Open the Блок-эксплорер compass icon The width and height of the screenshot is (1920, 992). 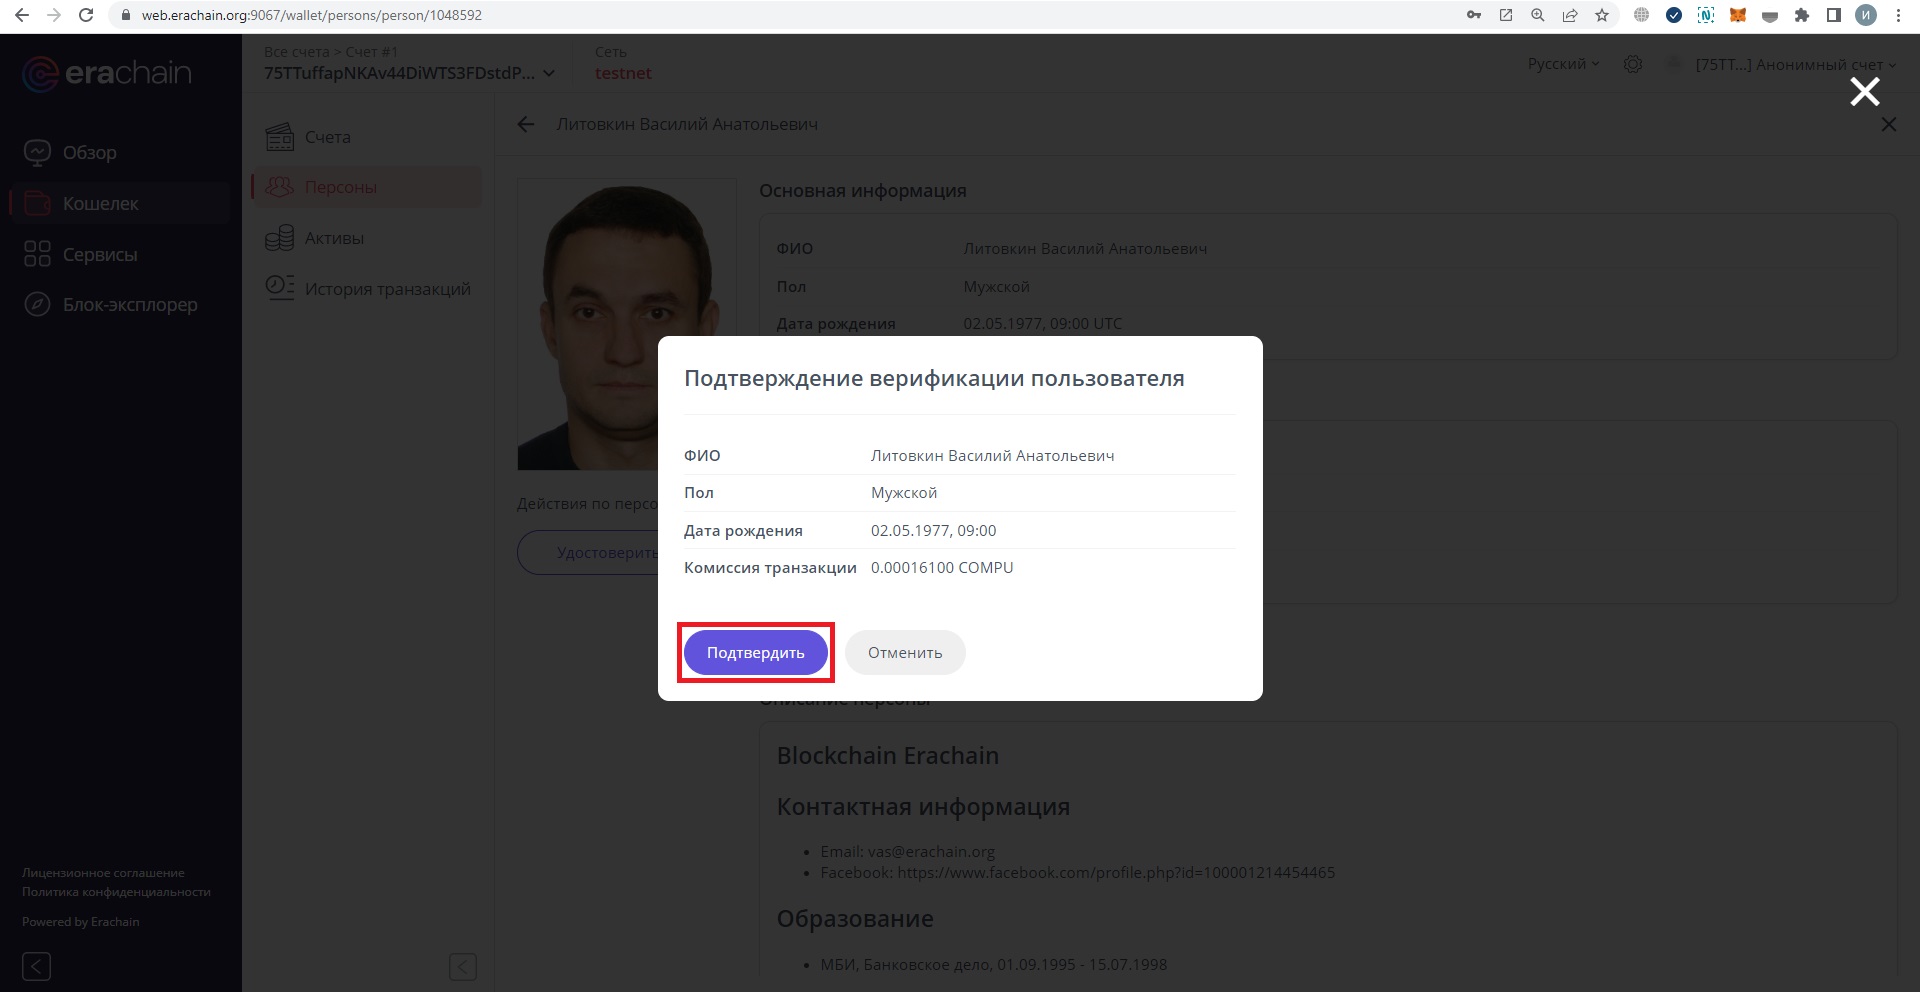pyautogui.click(x=37, y=304)
